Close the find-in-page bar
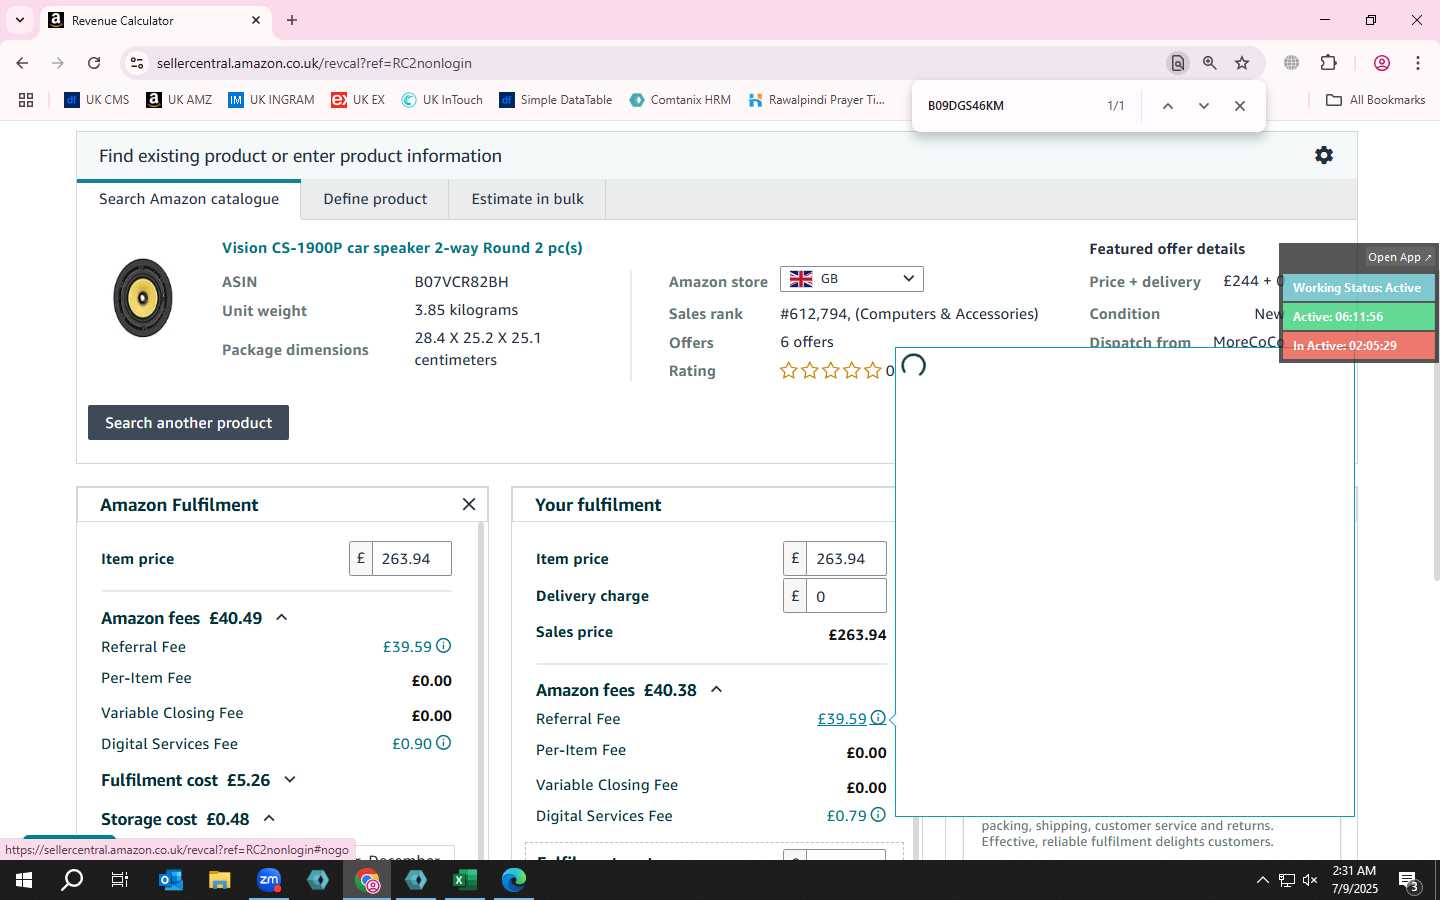1440x900 pixels. (x=1240, y=106)
